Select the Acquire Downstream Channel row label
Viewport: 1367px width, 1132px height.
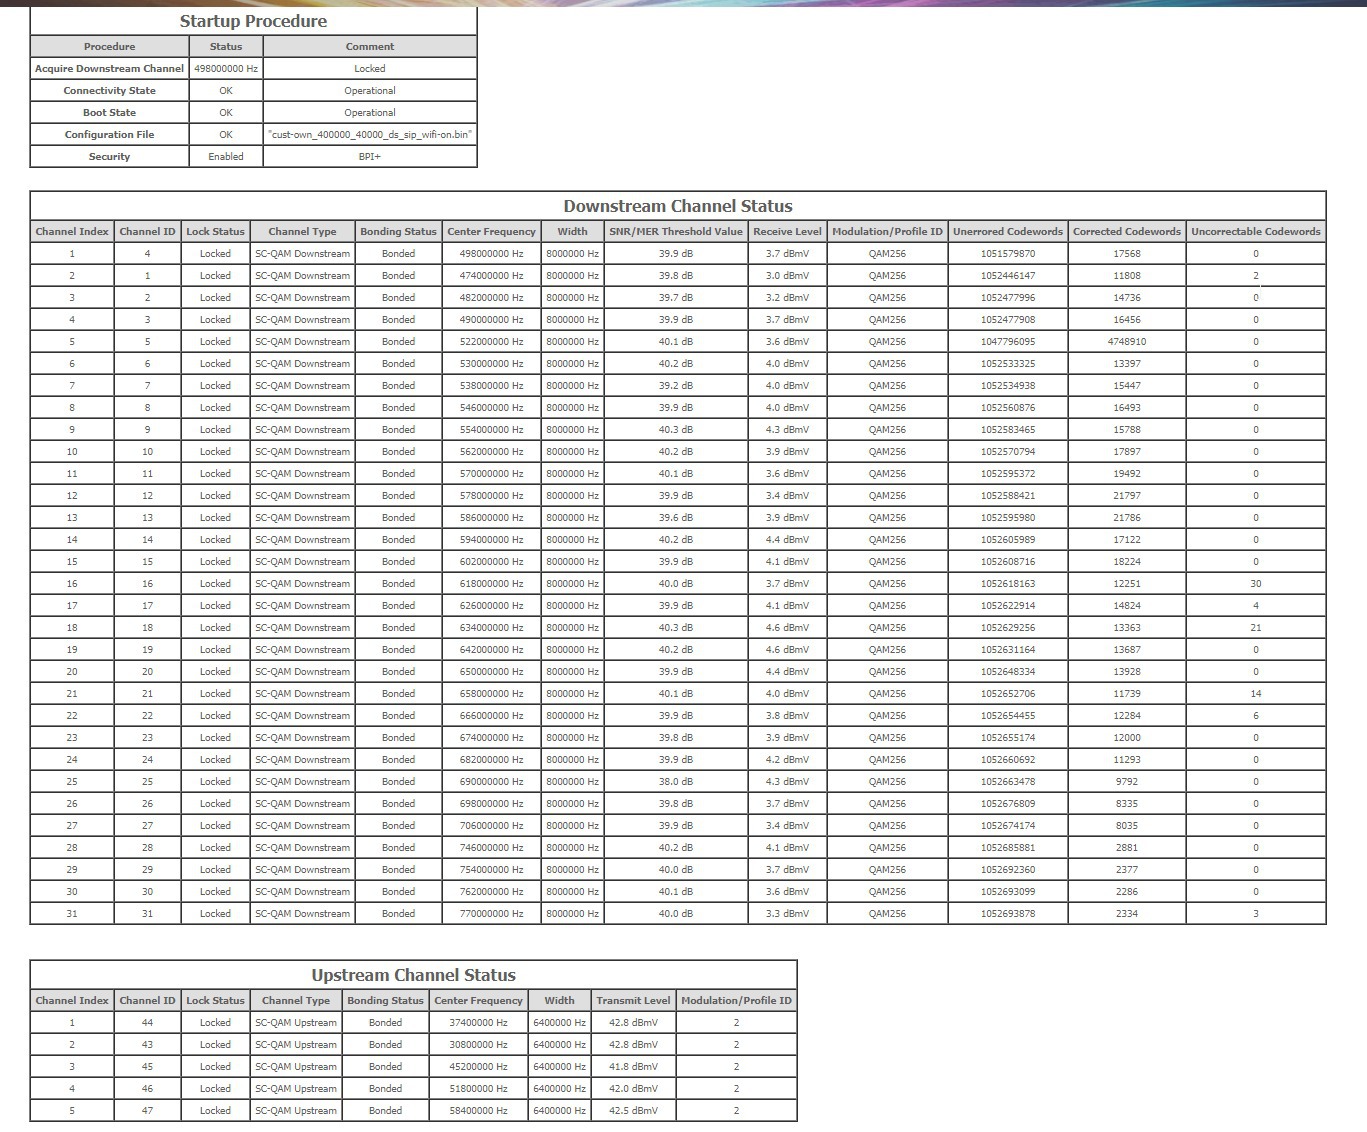pos(109,69)
